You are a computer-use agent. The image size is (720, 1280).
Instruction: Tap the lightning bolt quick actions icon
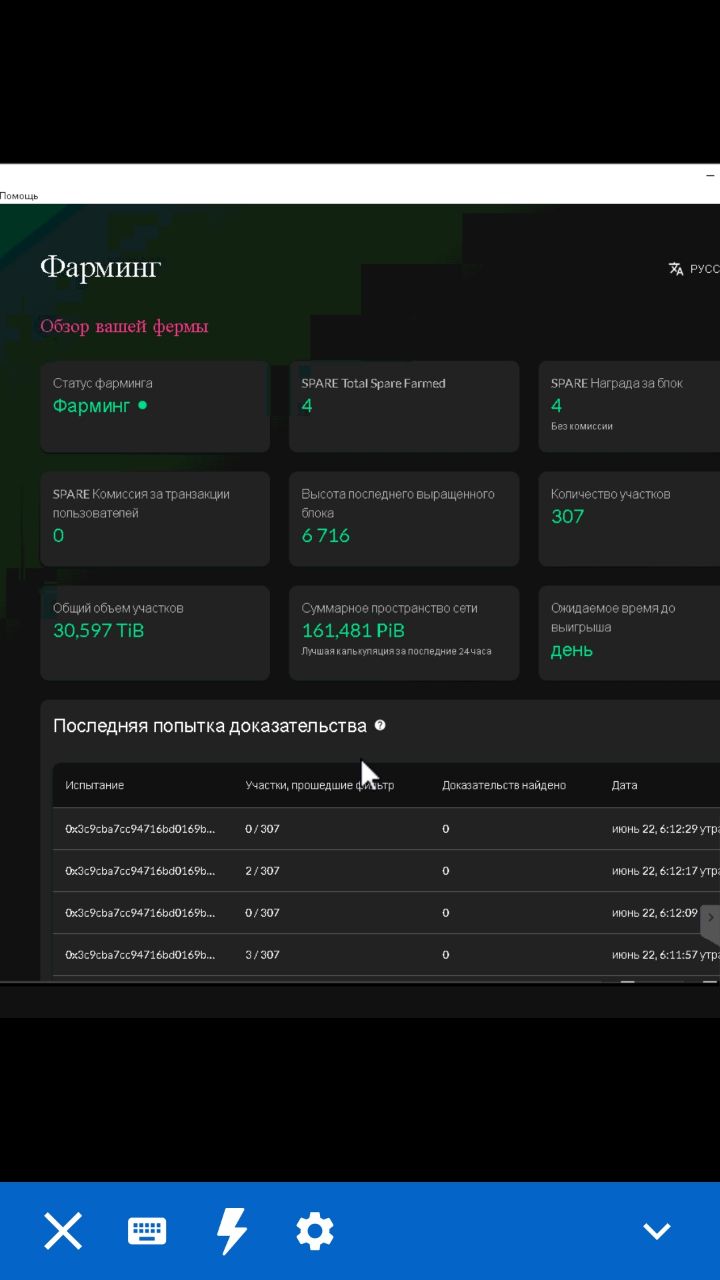click(x=231, y=1231)
